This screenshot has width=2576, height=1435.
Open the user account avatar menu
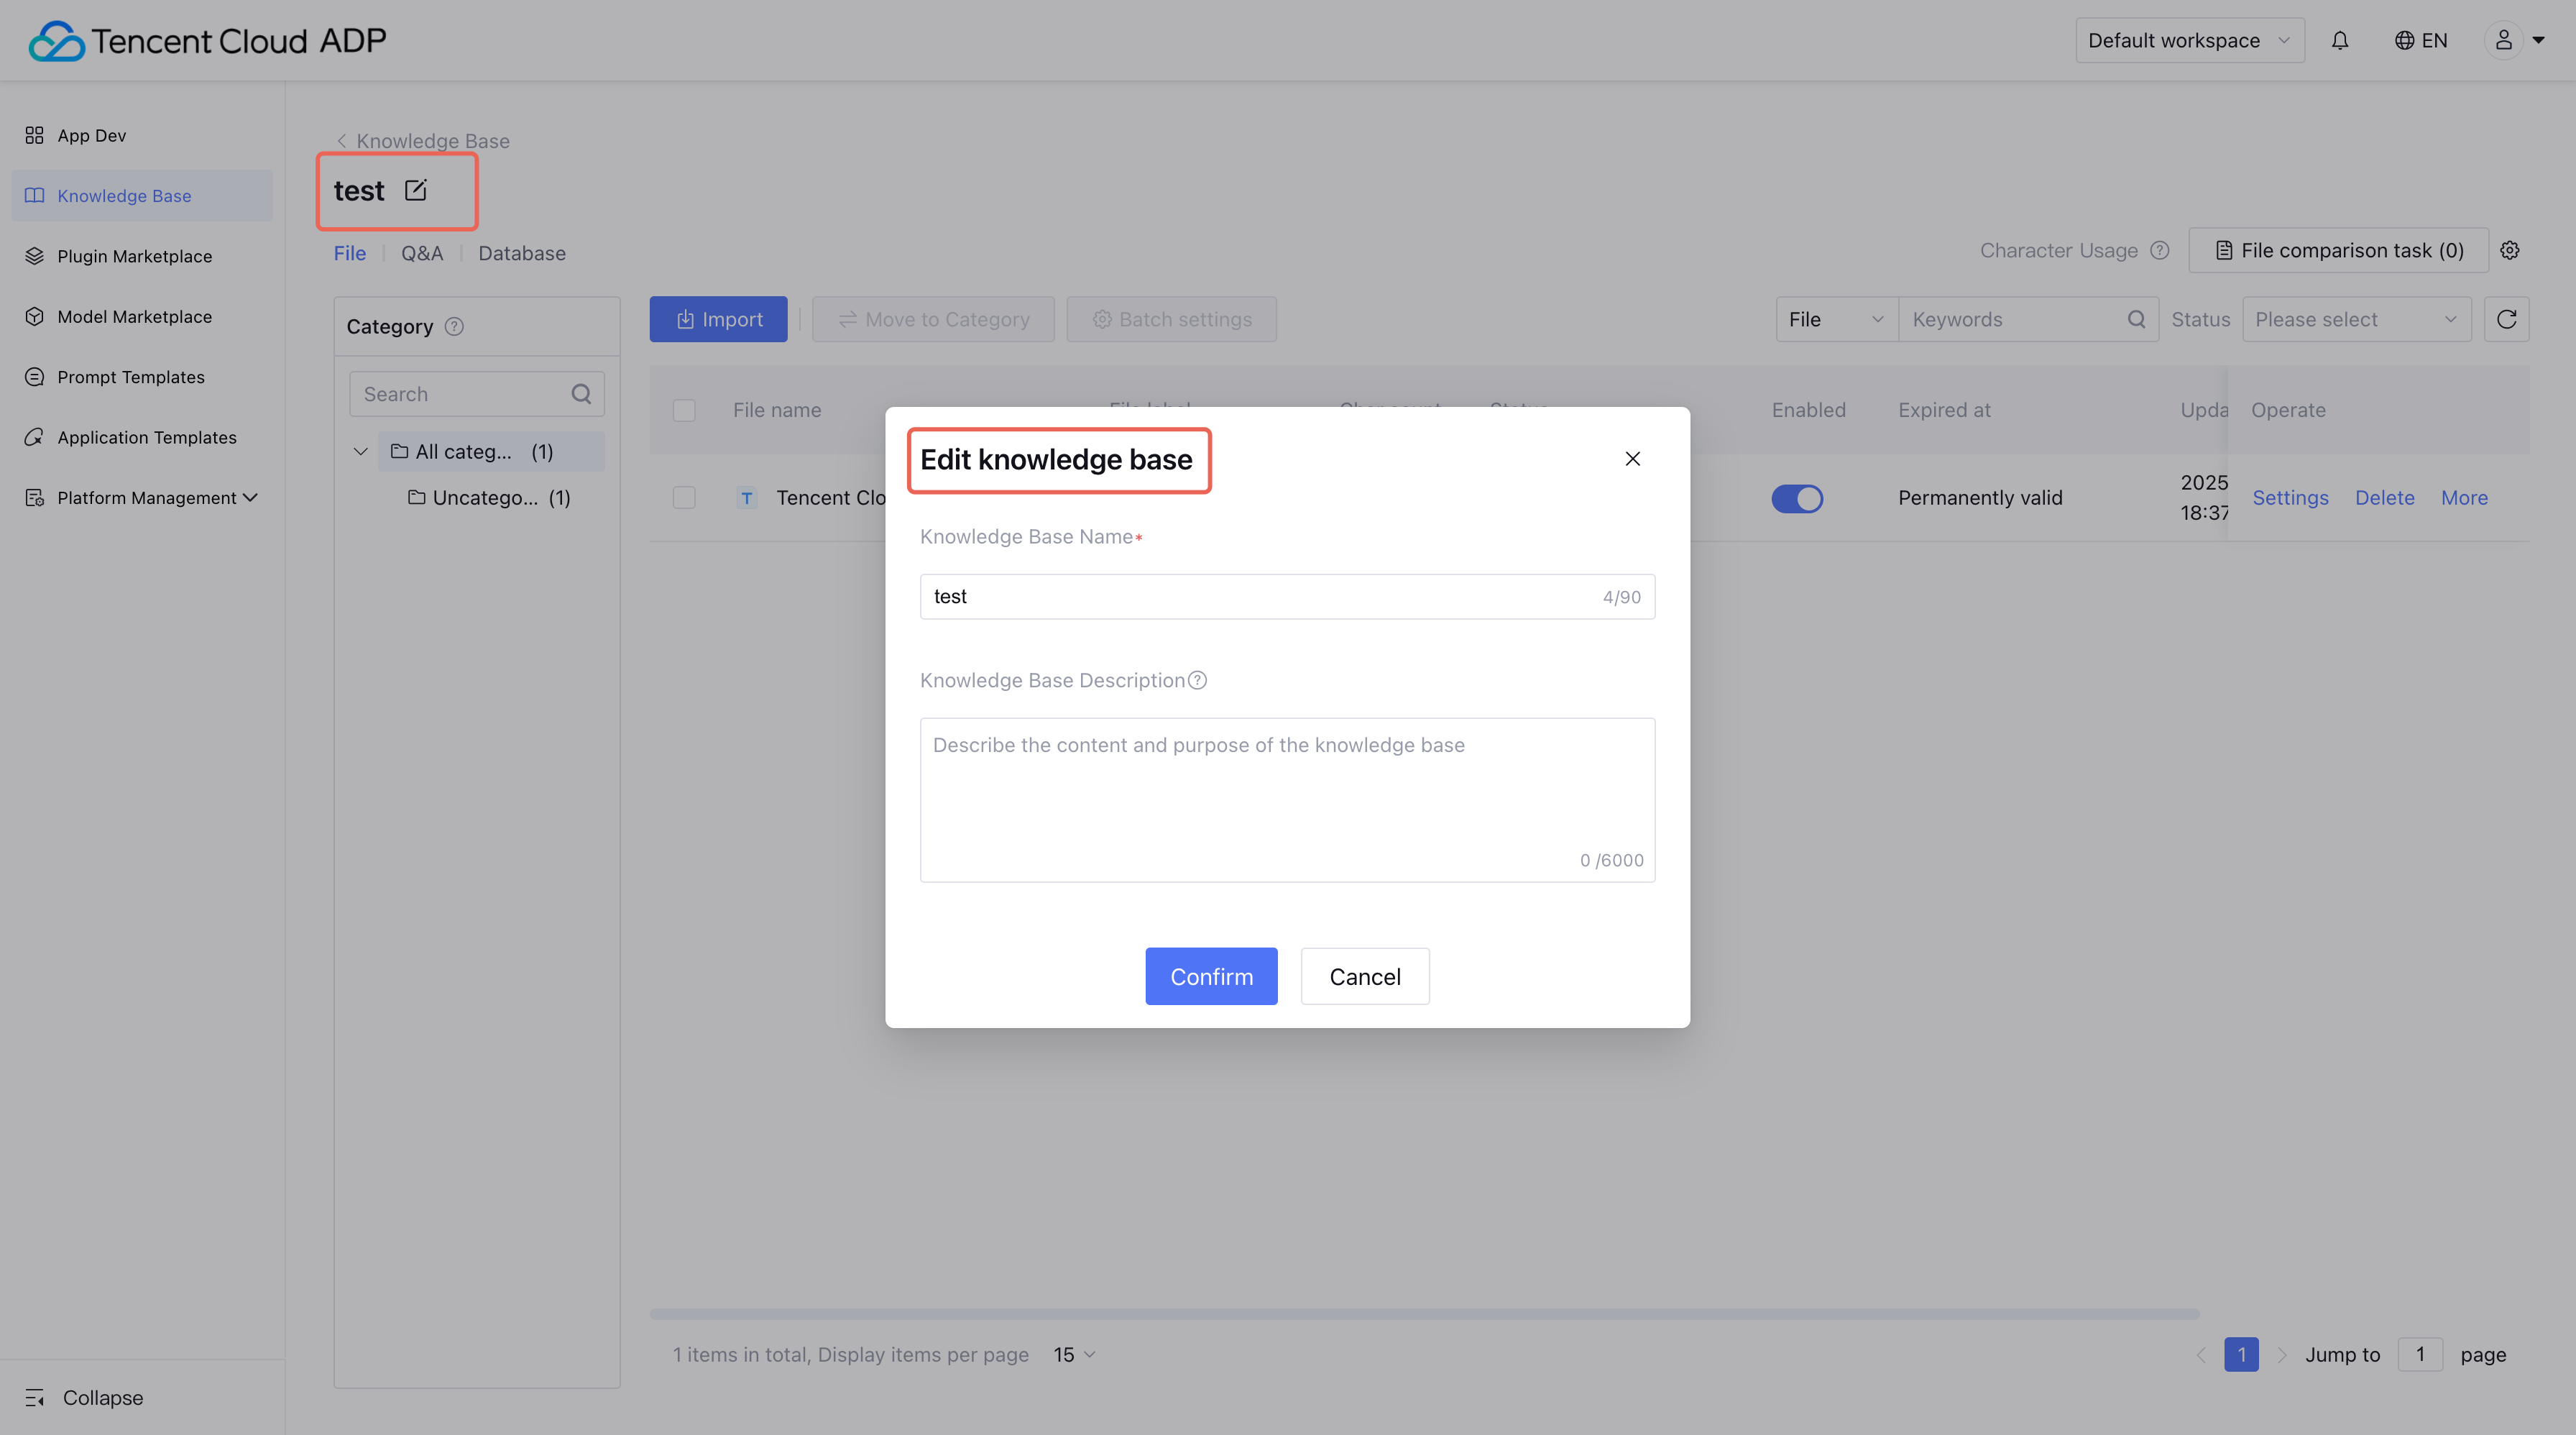pyautogui.click(x=2504, y=40)
